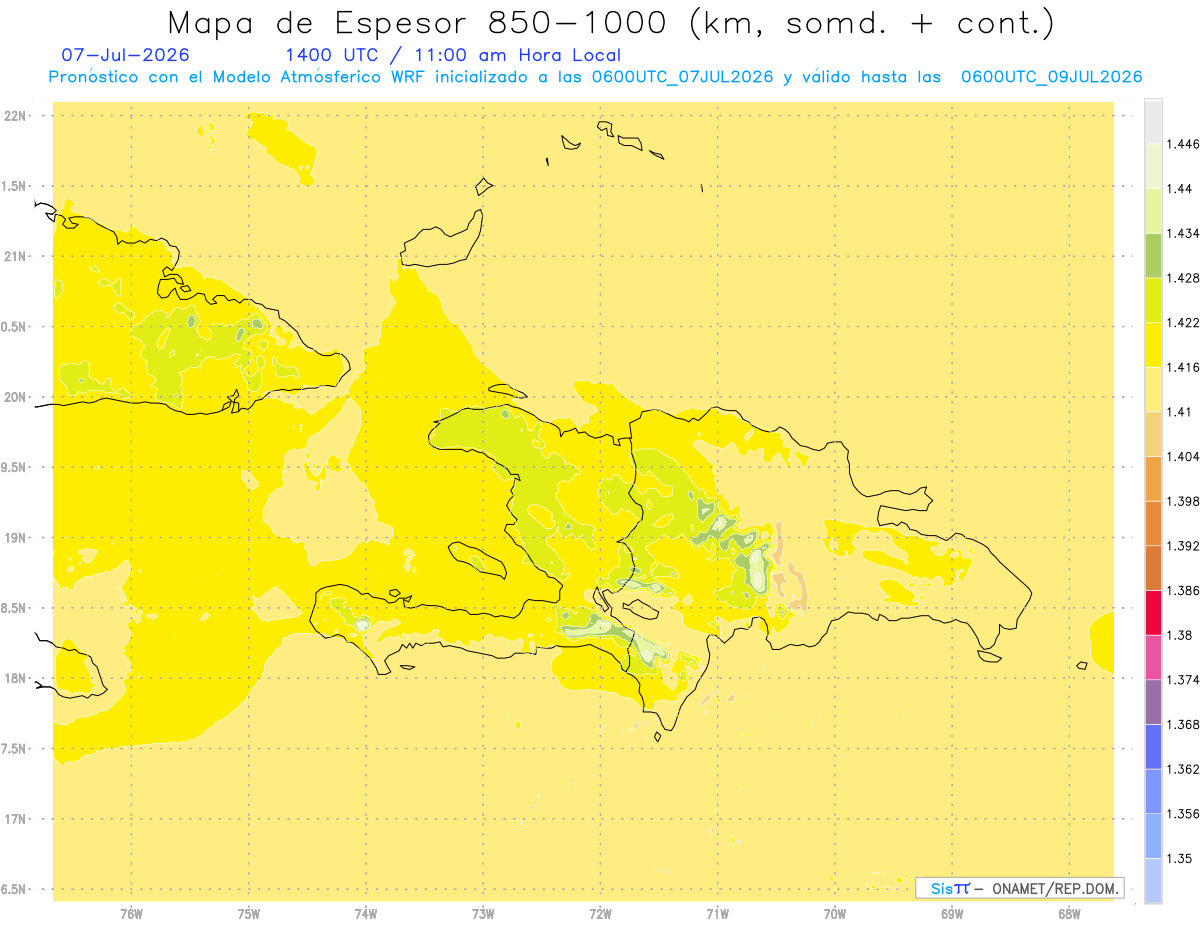Select the purple swatch between 1.368 and 1.374

(1153, 702)
